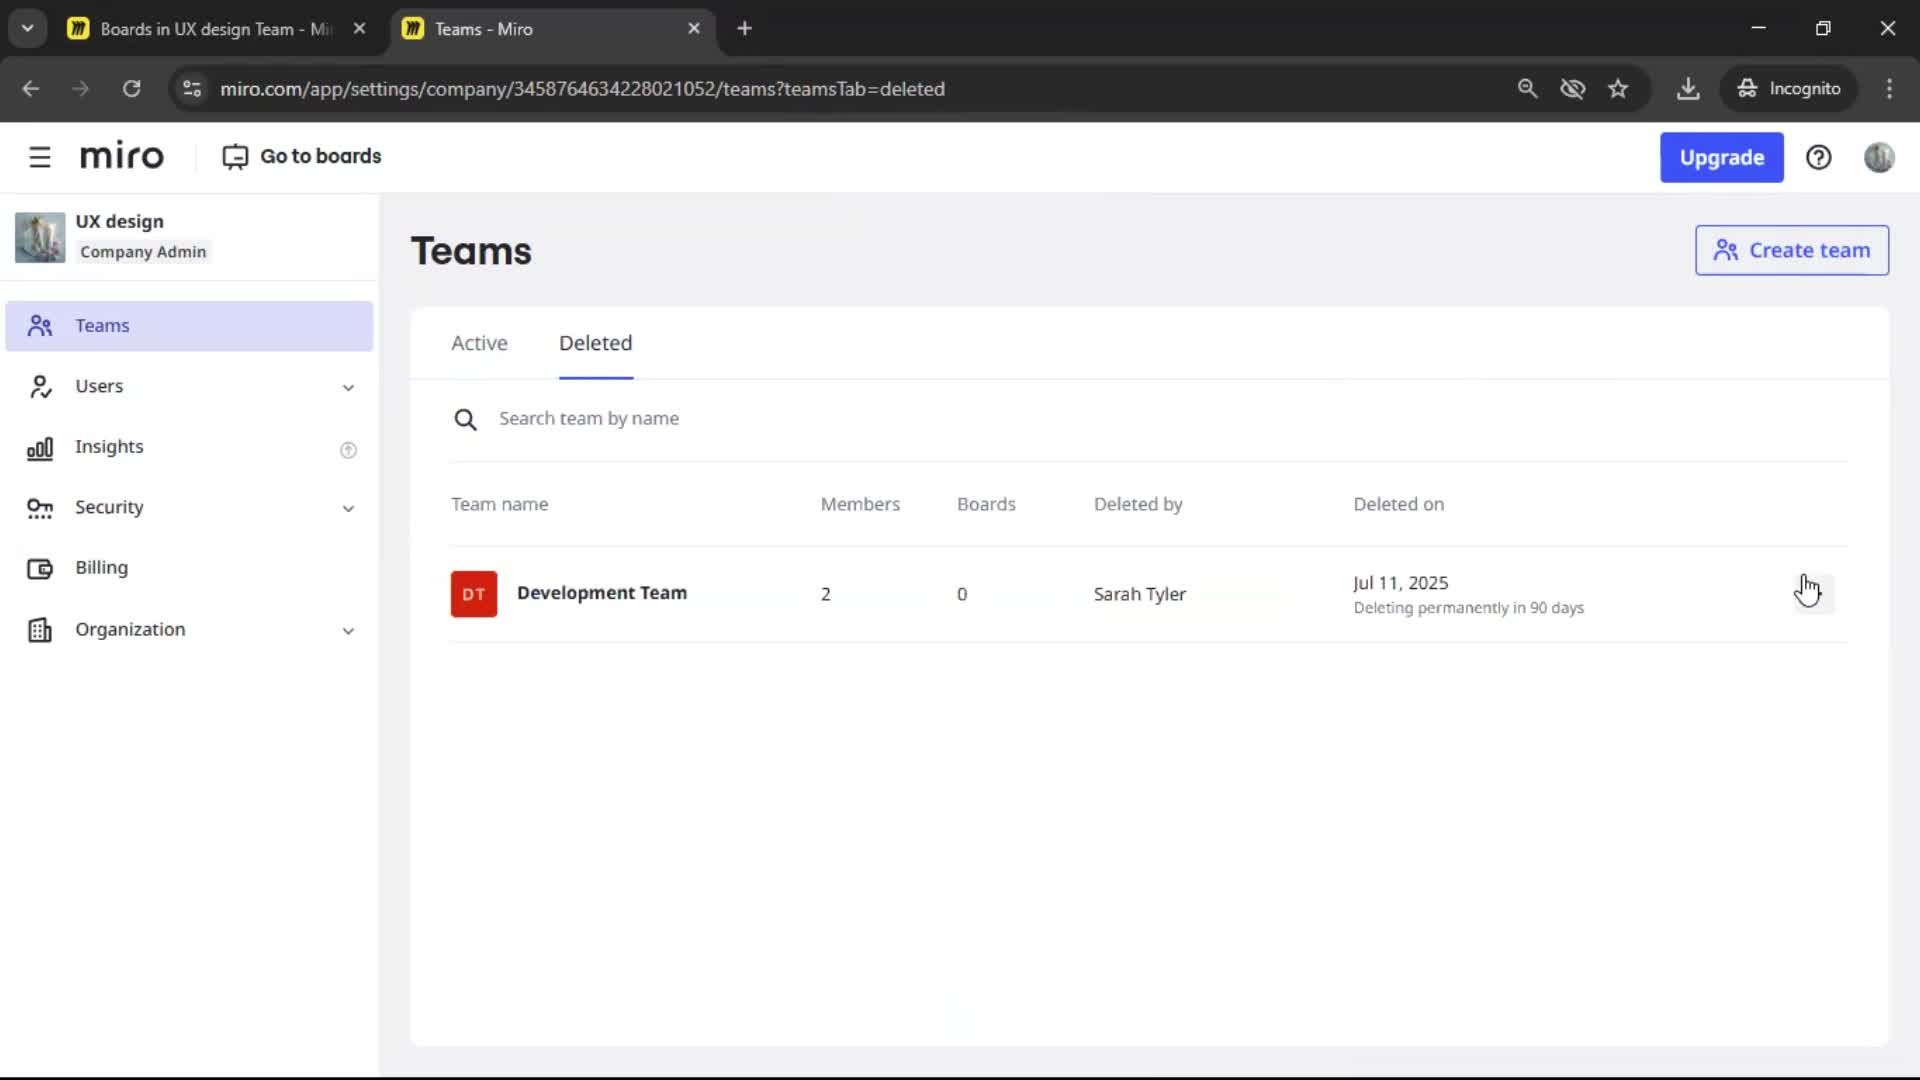This screenshot has width=1920, height=1080.
Task: Click the address bar URL
Action: pos(582,89)
